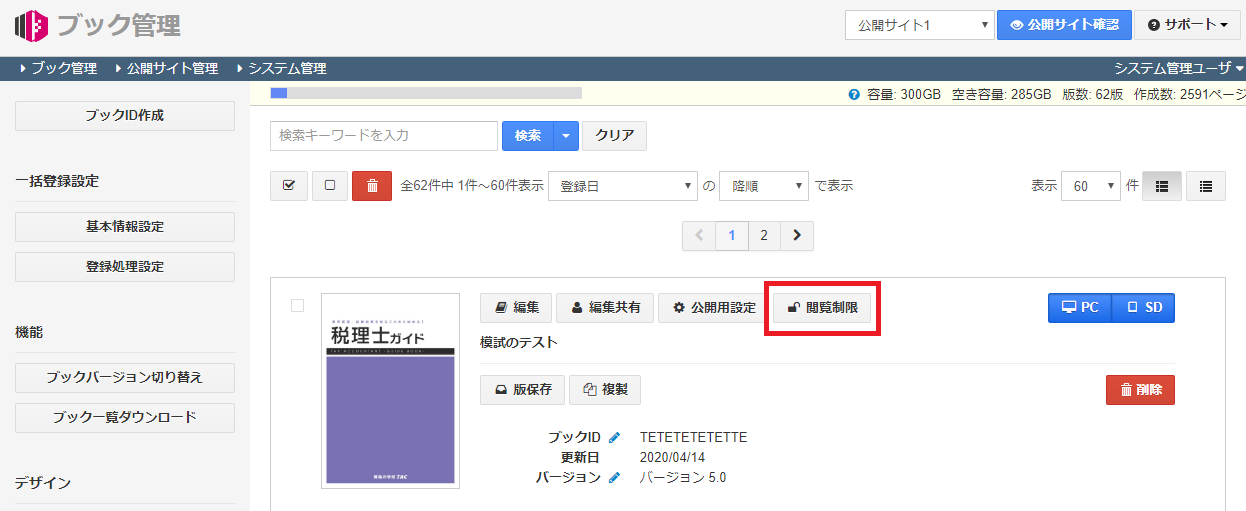
Task: Open the 公開サイト1 site dropdown
Action: click(x=919, y=25)
